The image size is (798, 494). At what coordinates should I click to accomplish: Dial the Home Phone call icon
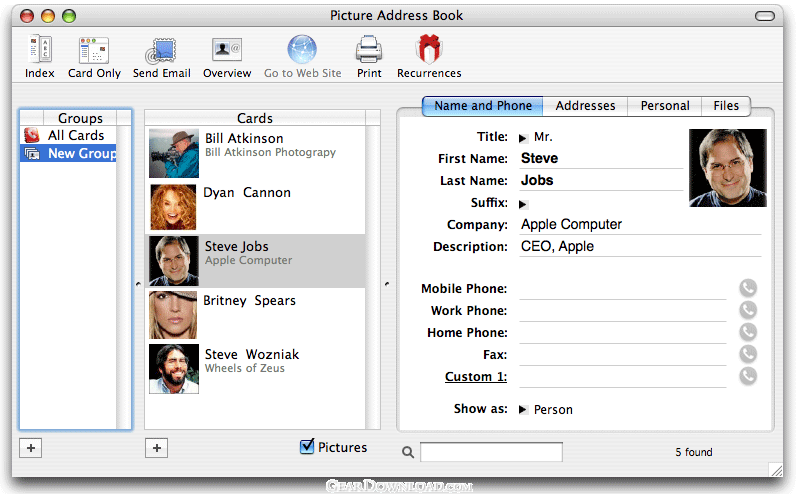pos(748,332)
